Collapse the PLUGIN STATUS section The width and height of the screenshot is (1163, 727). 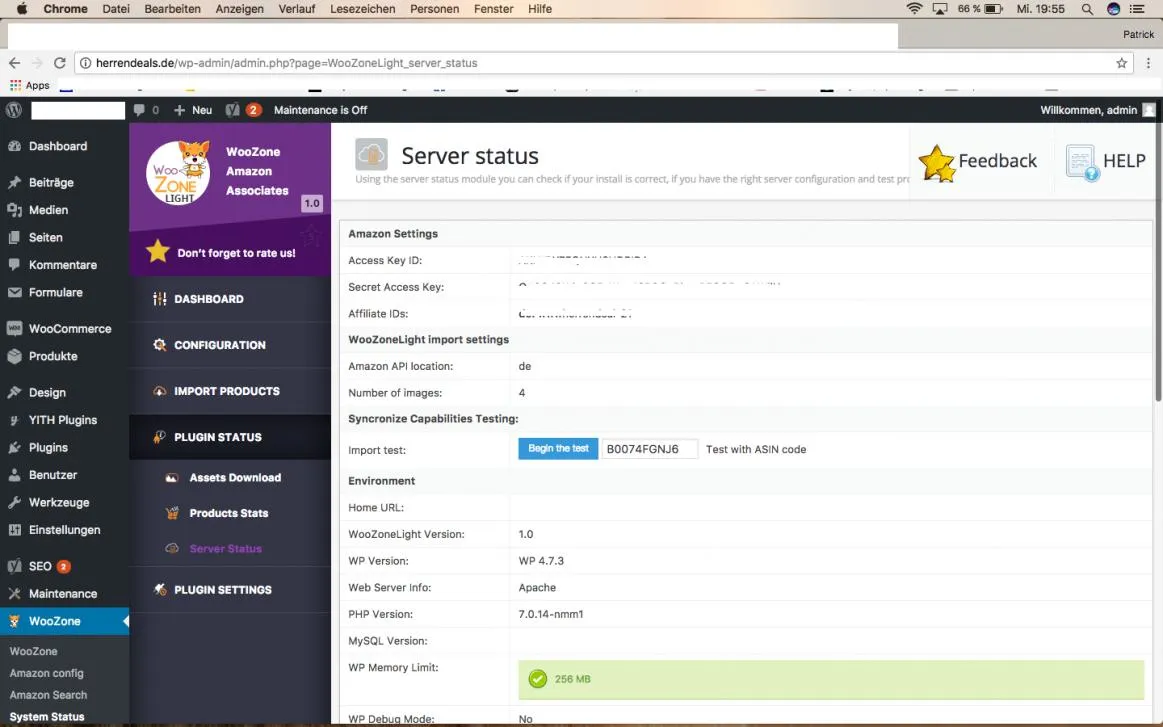[x=217, y=437]
